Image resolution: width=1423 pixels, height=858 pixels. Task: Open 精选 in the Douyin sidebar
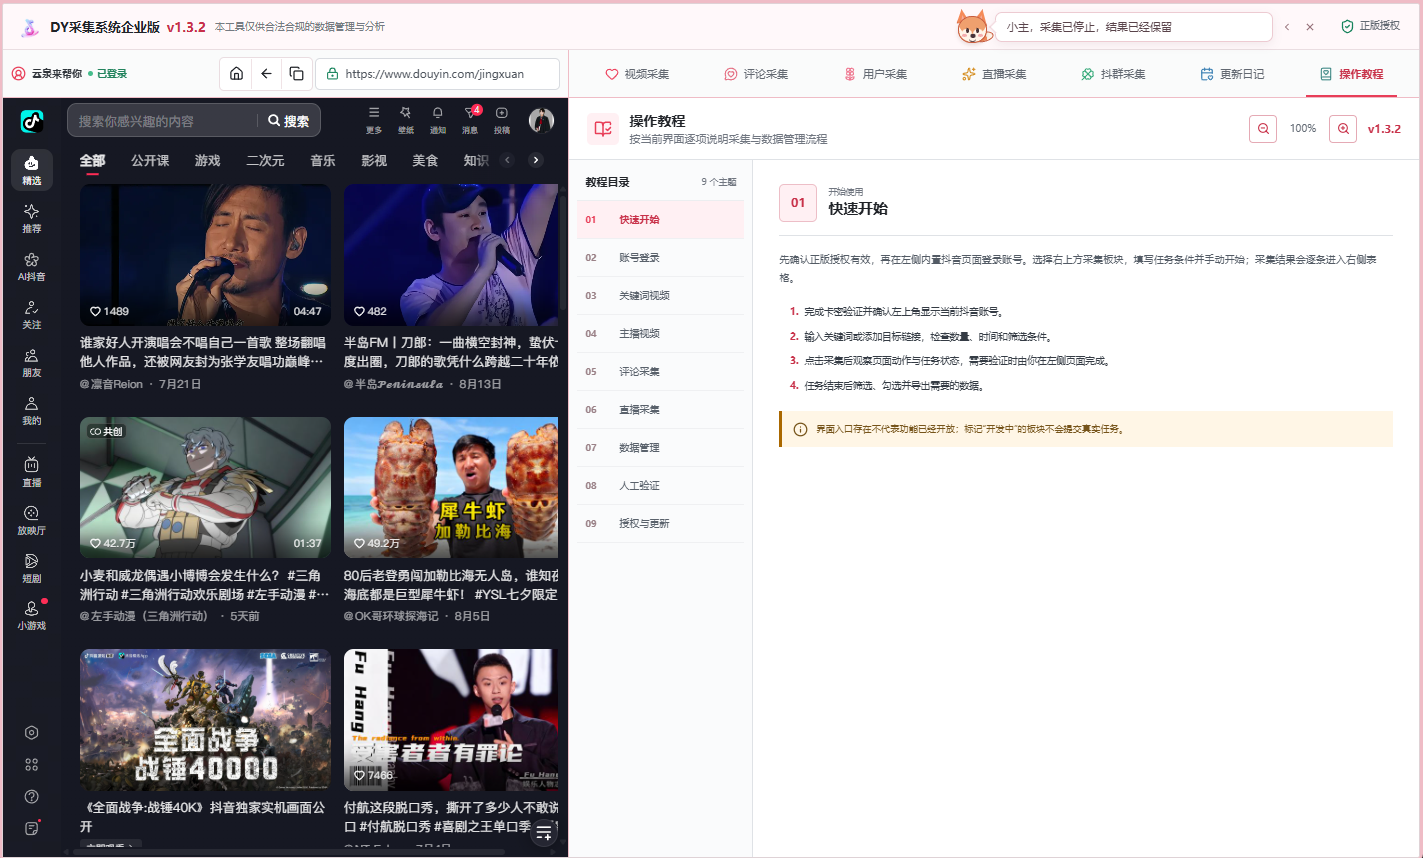pos(32,170)
